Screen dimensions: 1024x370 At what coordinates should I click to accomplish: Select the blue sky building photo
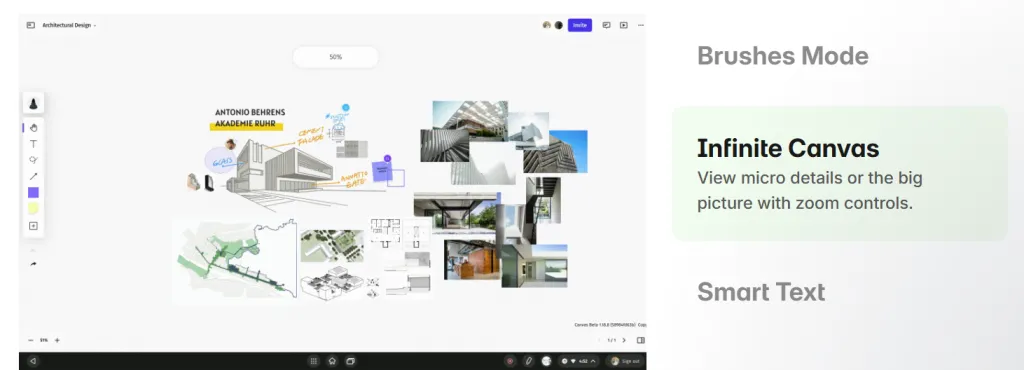(x=556, y=151)
